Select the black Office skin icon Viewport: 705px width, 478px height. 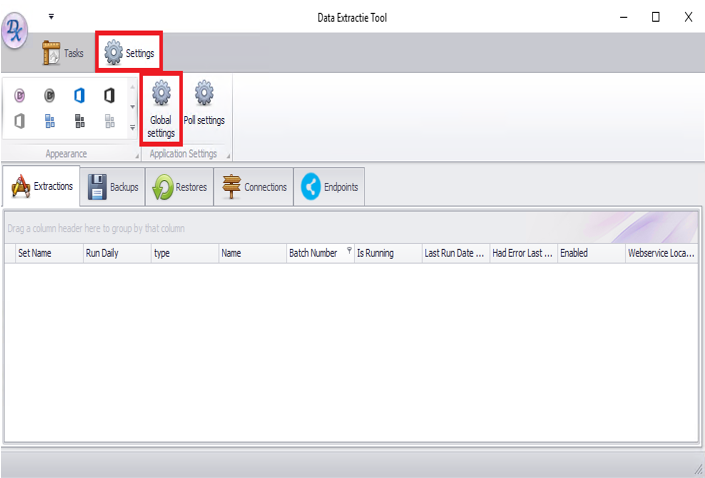click(109, 95)
